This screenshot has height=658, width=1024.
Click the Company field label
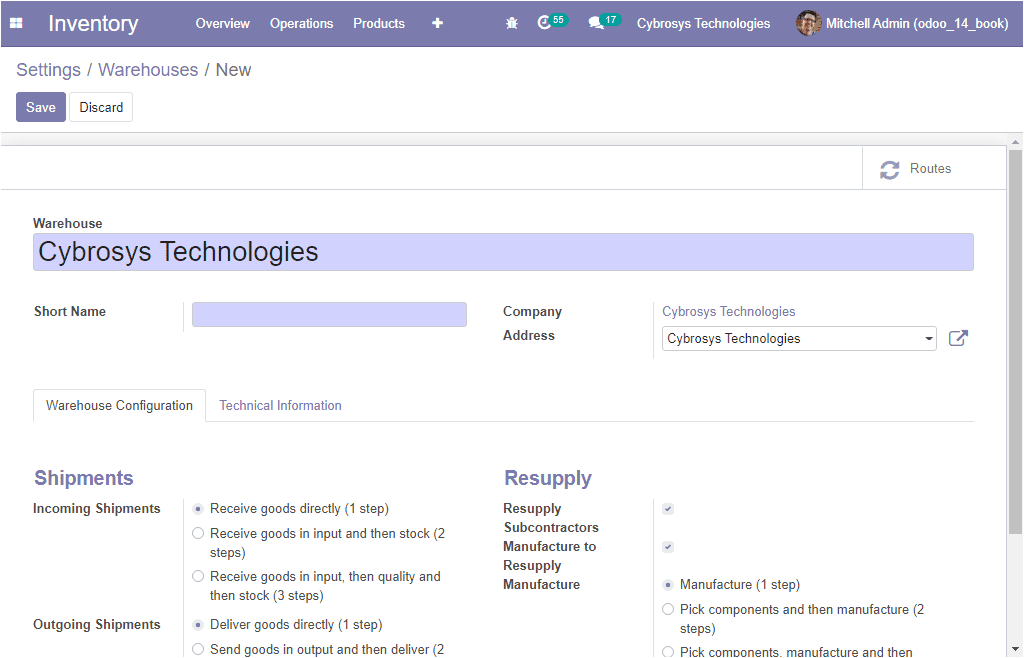tap(532, 312)
